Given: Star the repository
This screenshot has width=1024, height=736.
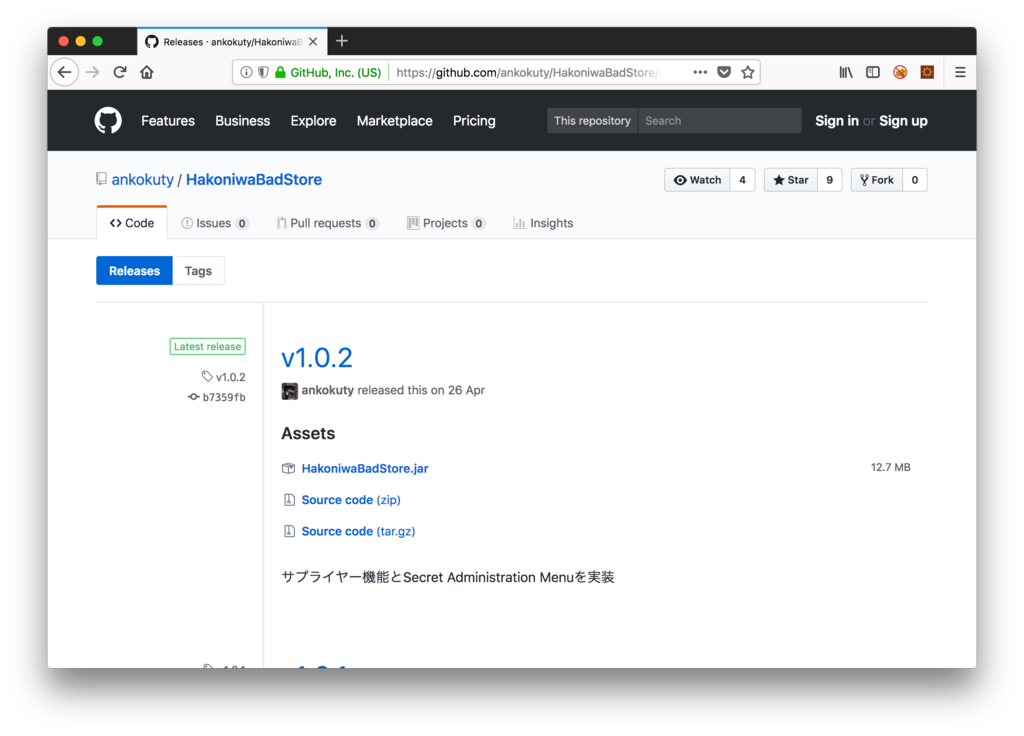Looking at the screenshot, I should [791, 180].
